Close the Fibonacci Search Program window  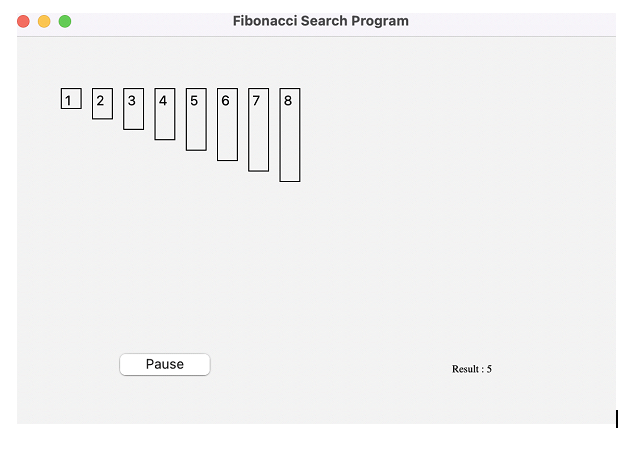tap(24, 21)
